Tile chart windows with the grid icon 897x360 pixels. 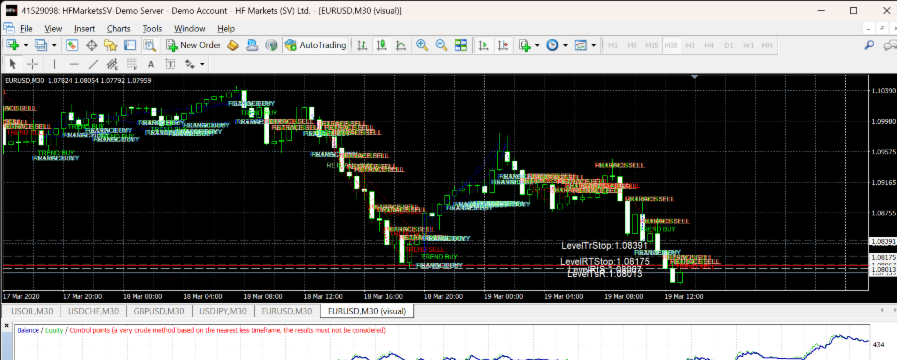point(461,45)
